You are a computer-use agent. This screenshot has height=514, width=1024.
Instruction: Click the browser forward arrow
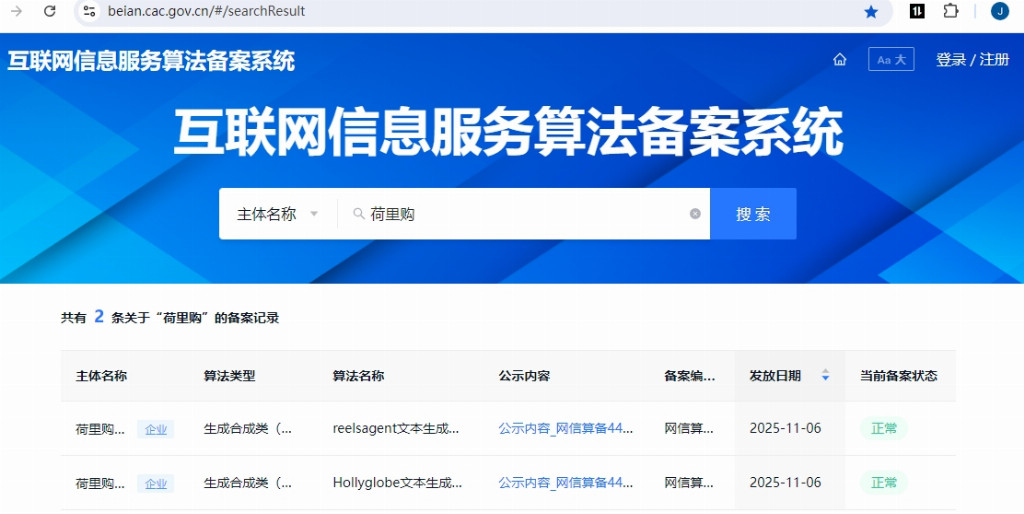click(x=16, y=11)
